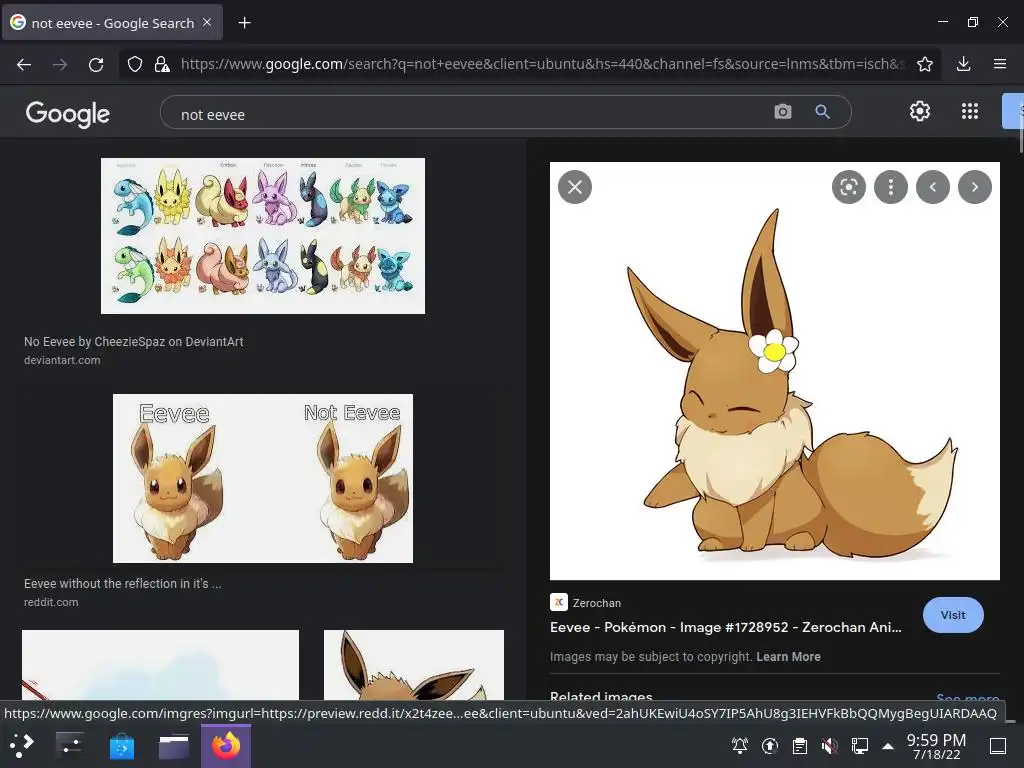1024x768 pixels.
Task: View site security via padlock icon
Action: (162, 64)
